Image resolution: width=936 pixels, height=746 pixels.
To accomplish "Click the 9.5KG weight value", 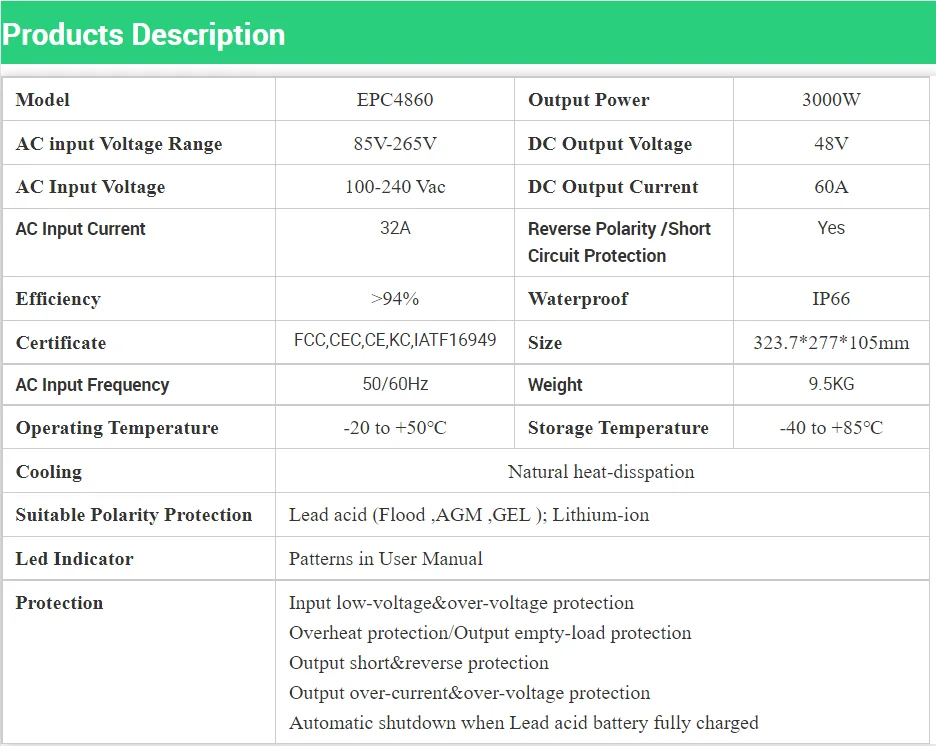I will [x=831, y=384].
